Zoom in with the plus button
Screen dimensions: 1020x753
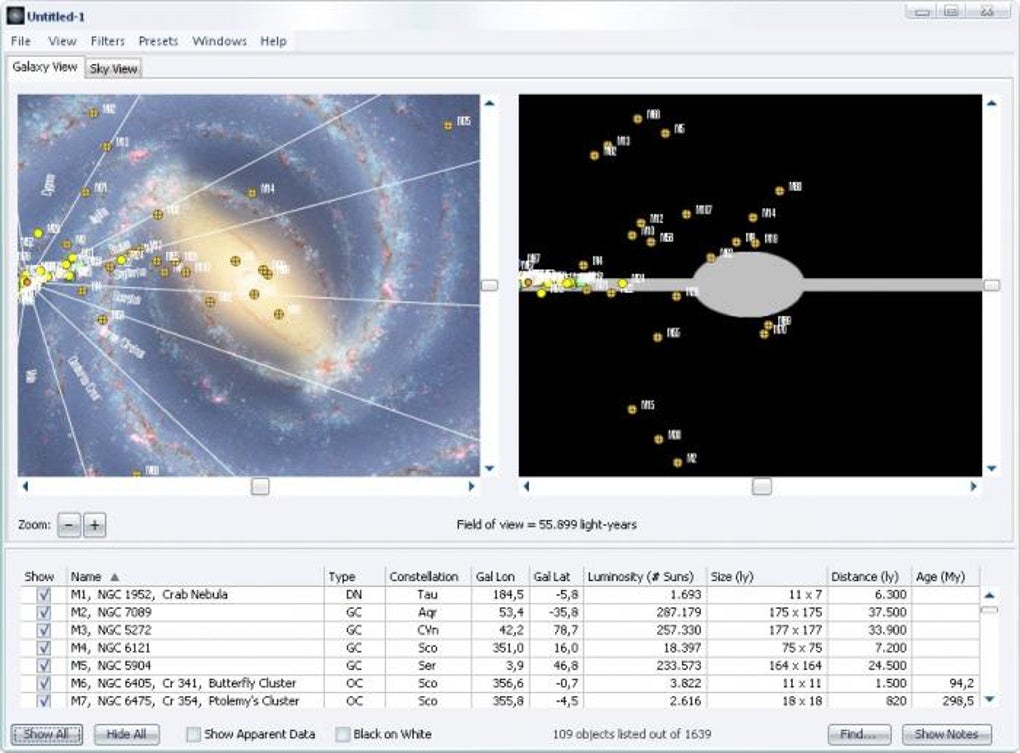coord(94,525)
